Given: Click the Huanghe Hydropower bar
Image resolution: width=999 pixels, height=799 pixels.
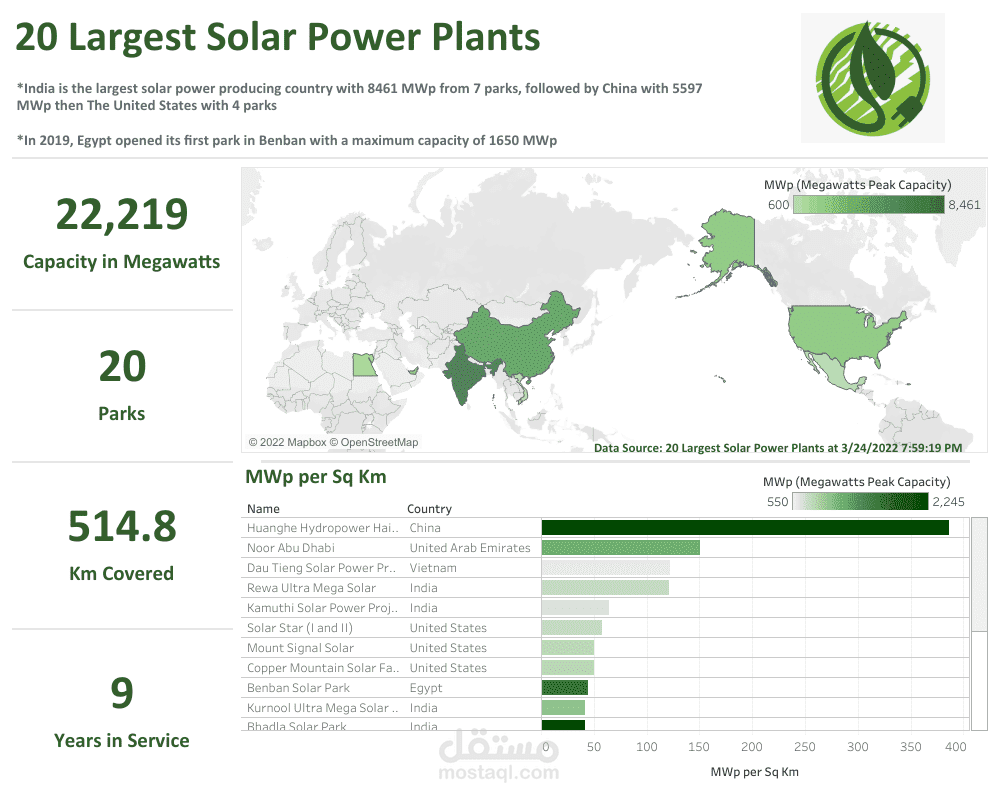Looking at the screenshot, I should click(745, 528).
